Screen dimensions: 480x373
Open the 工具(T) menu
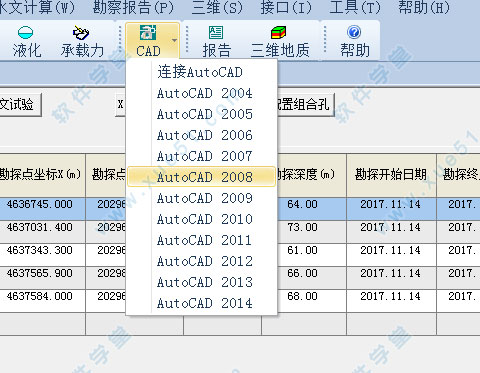tap(355, 8)
